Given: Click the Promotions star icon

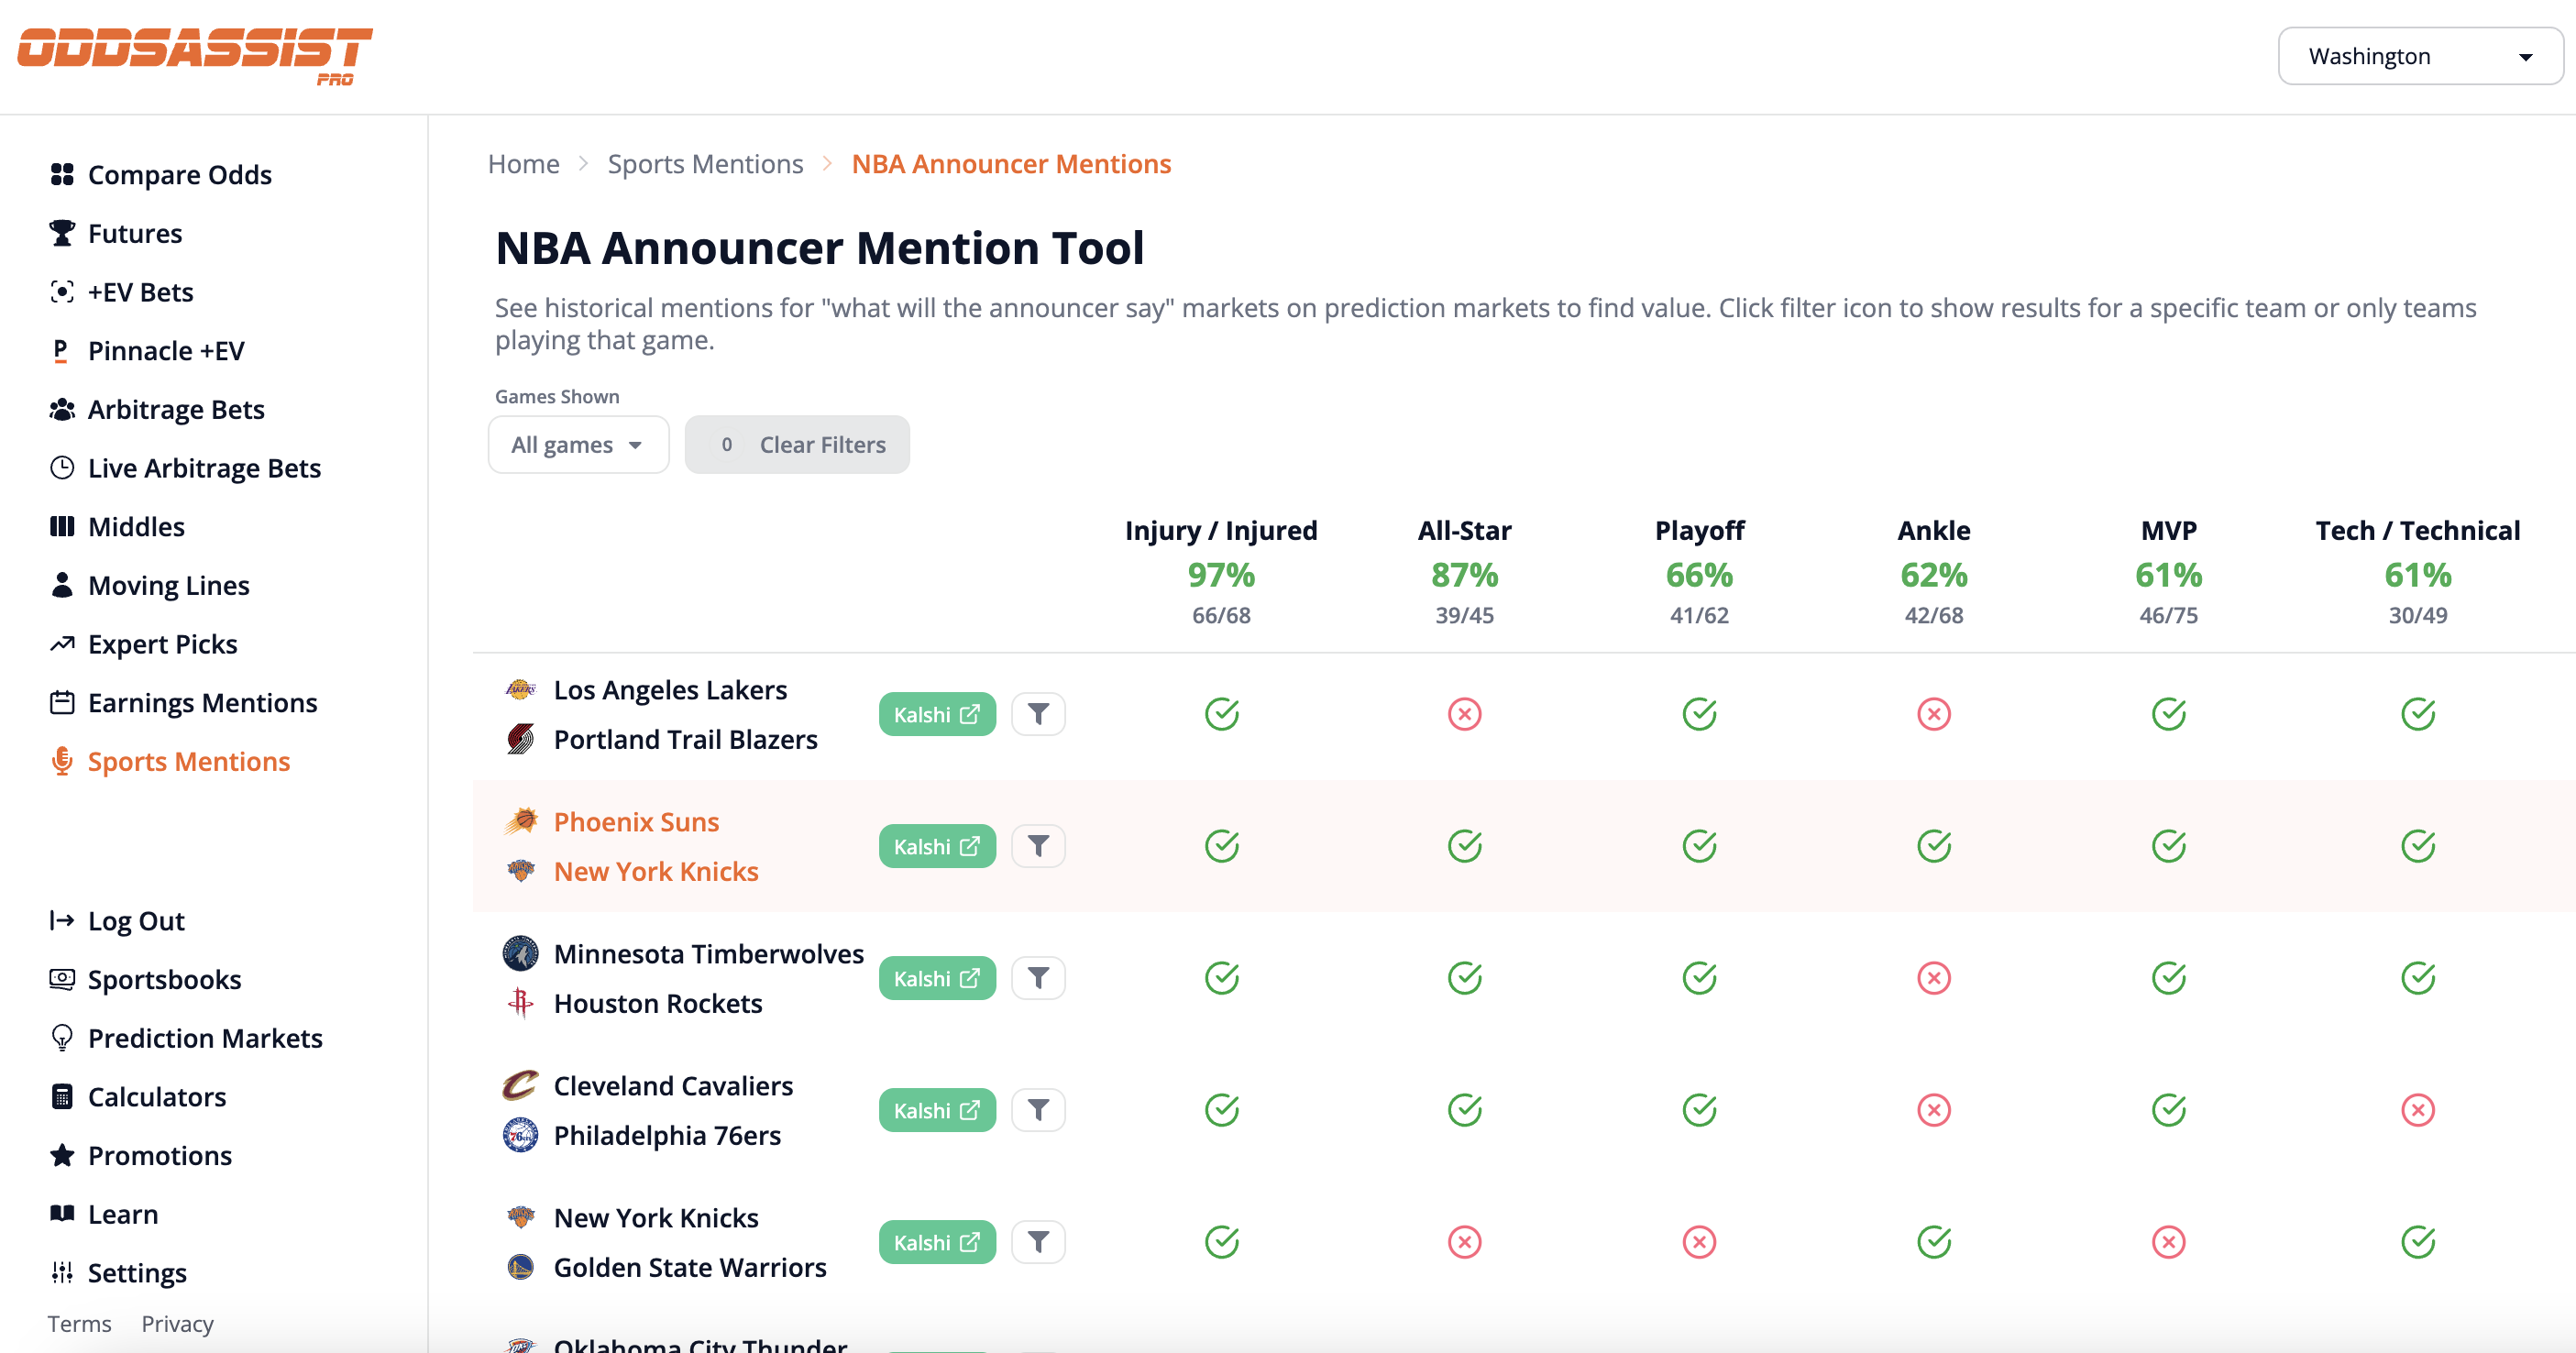Looking at the screenshot, I should pos(62,1155).
